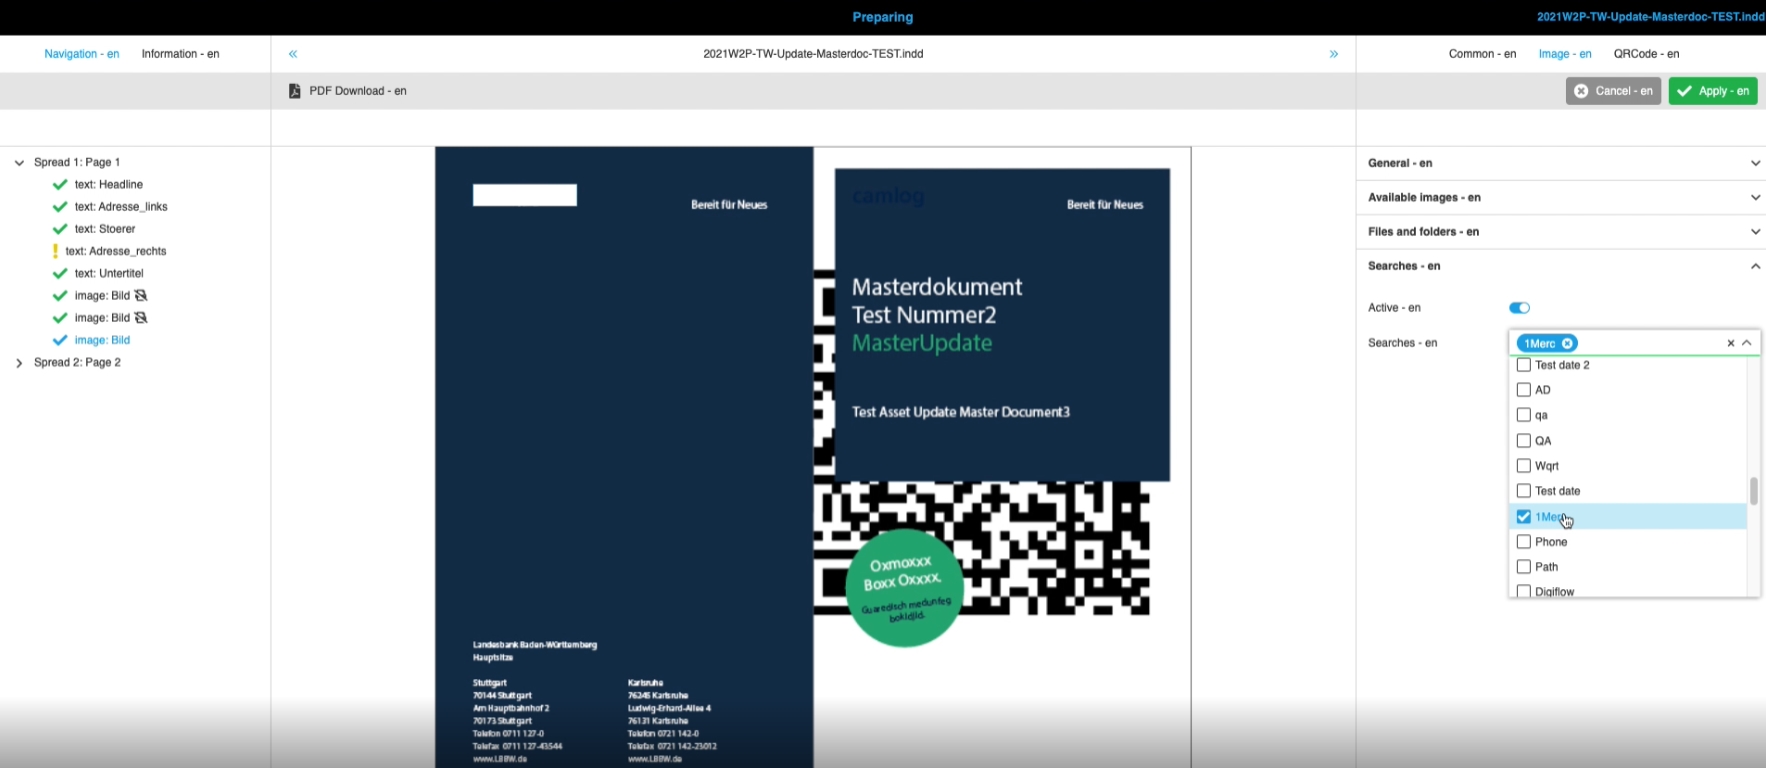Click the white logo placeholder on left page
This screenshot has height=768, width=1766.
[x=525, y=195]
